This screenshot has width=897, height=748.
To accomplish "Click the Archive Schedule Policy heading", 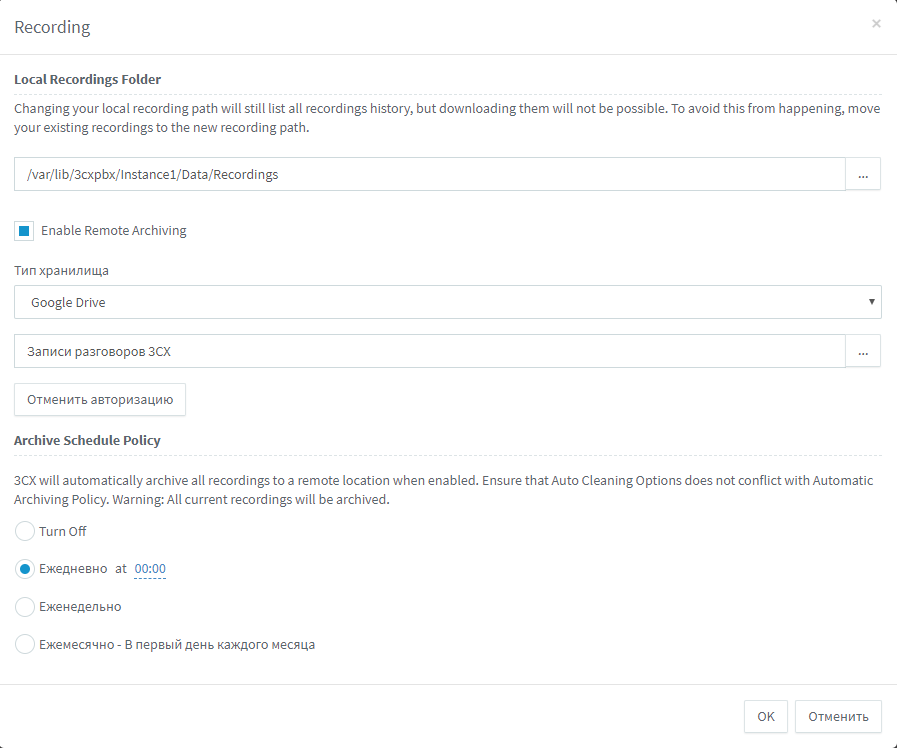I will (x=87, y=440).
